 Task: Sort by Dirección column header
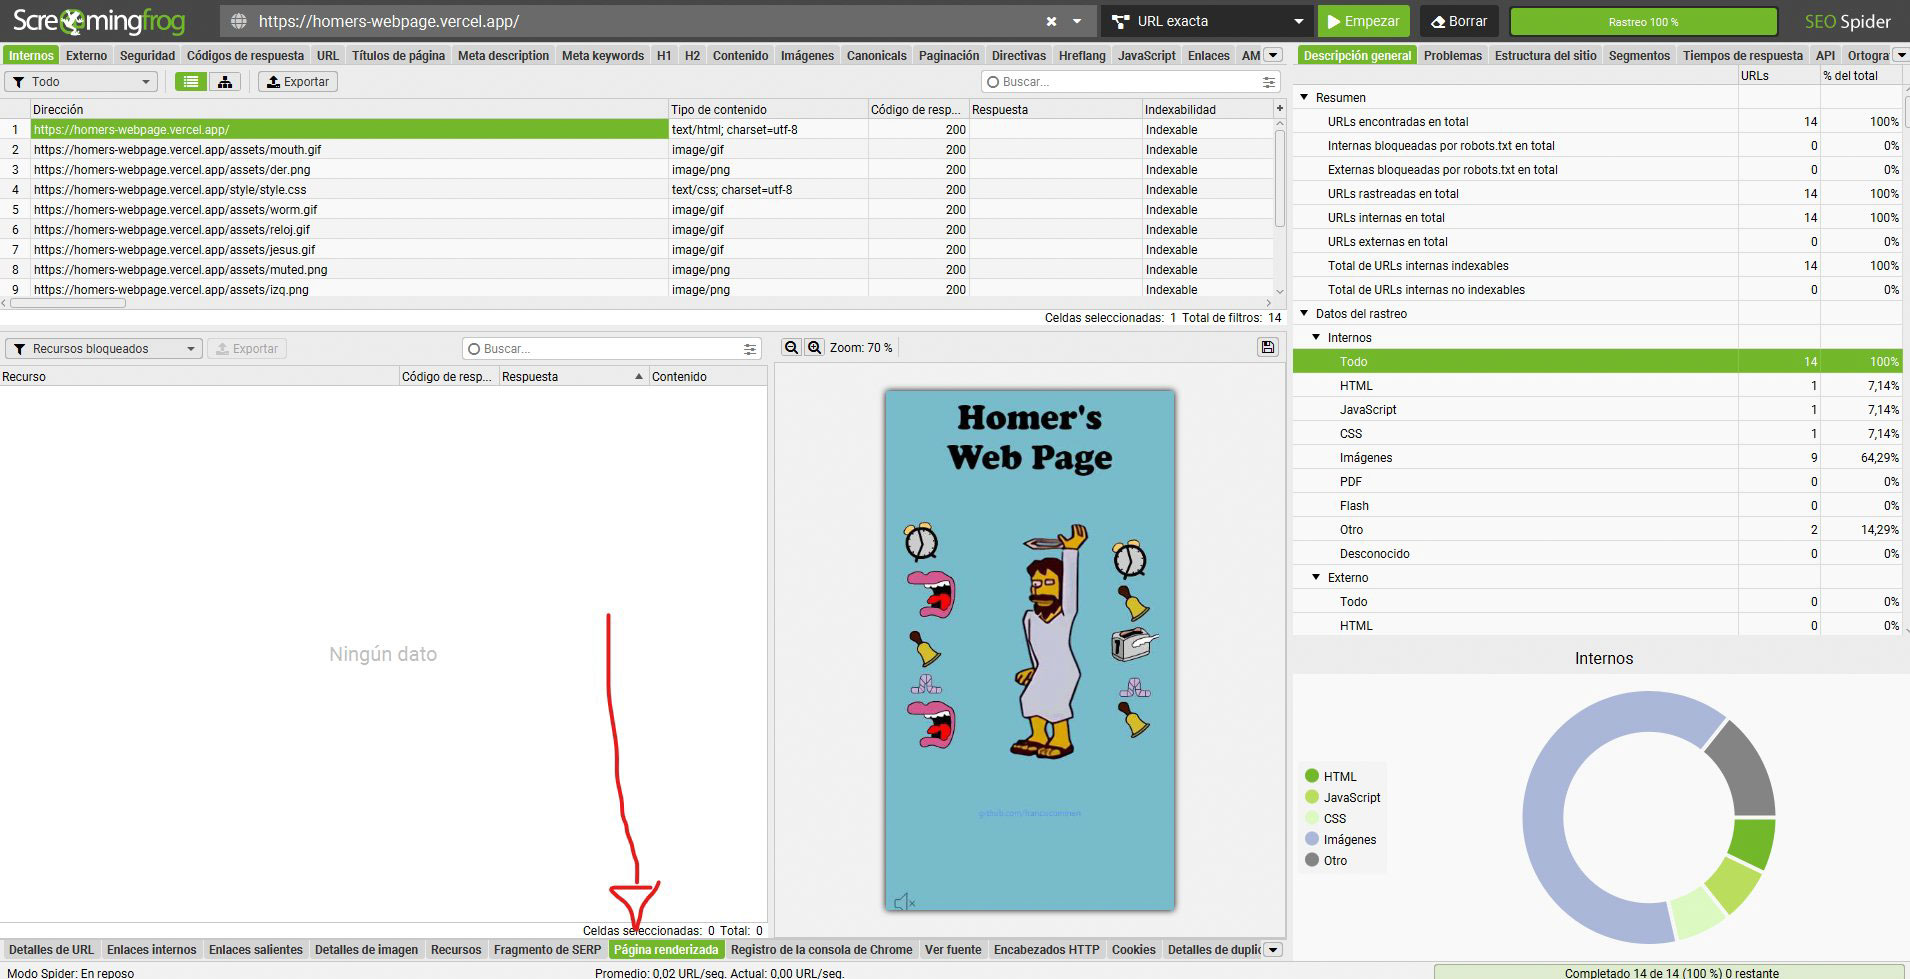(x=350, y=109)
